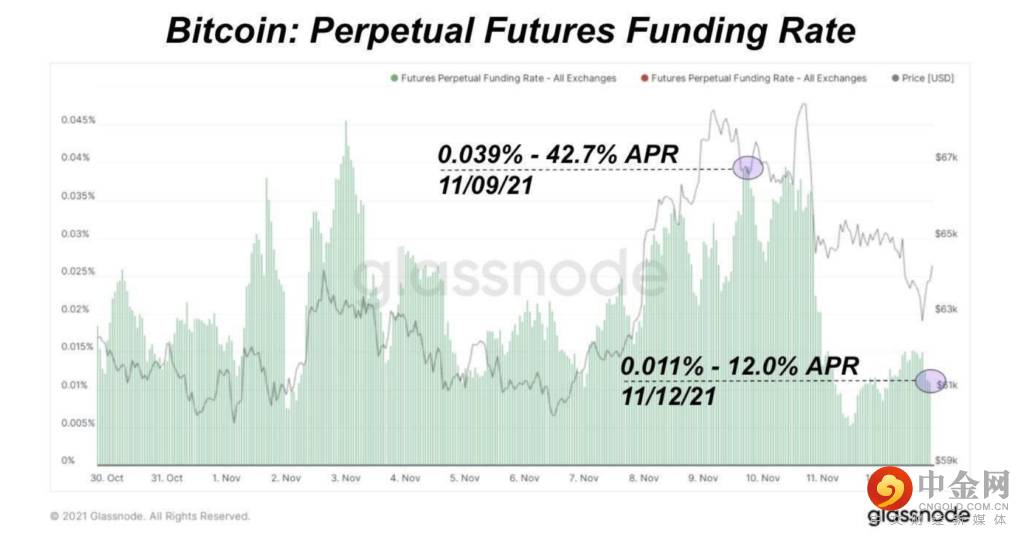The width and height of the screenshot is (1024, 538).
Task: Click the purple circle marker near 0.011% level
Action: pyautogui.click(x=931, y=381)
